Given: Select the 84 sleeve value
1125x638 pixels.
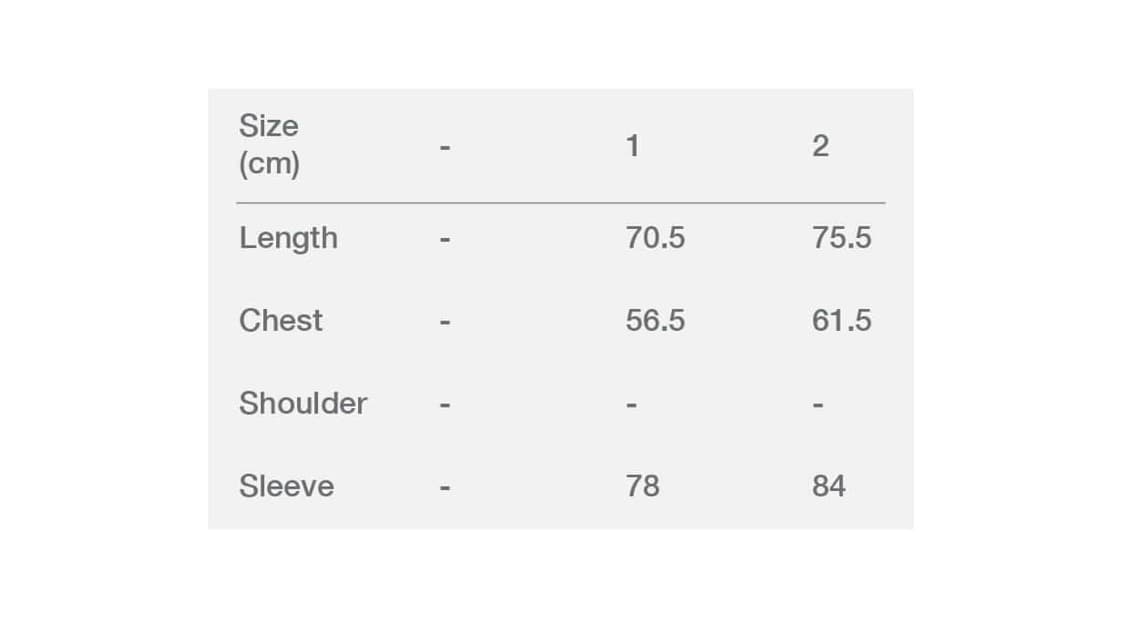Looking at the screenshot, I should (828, 486).
